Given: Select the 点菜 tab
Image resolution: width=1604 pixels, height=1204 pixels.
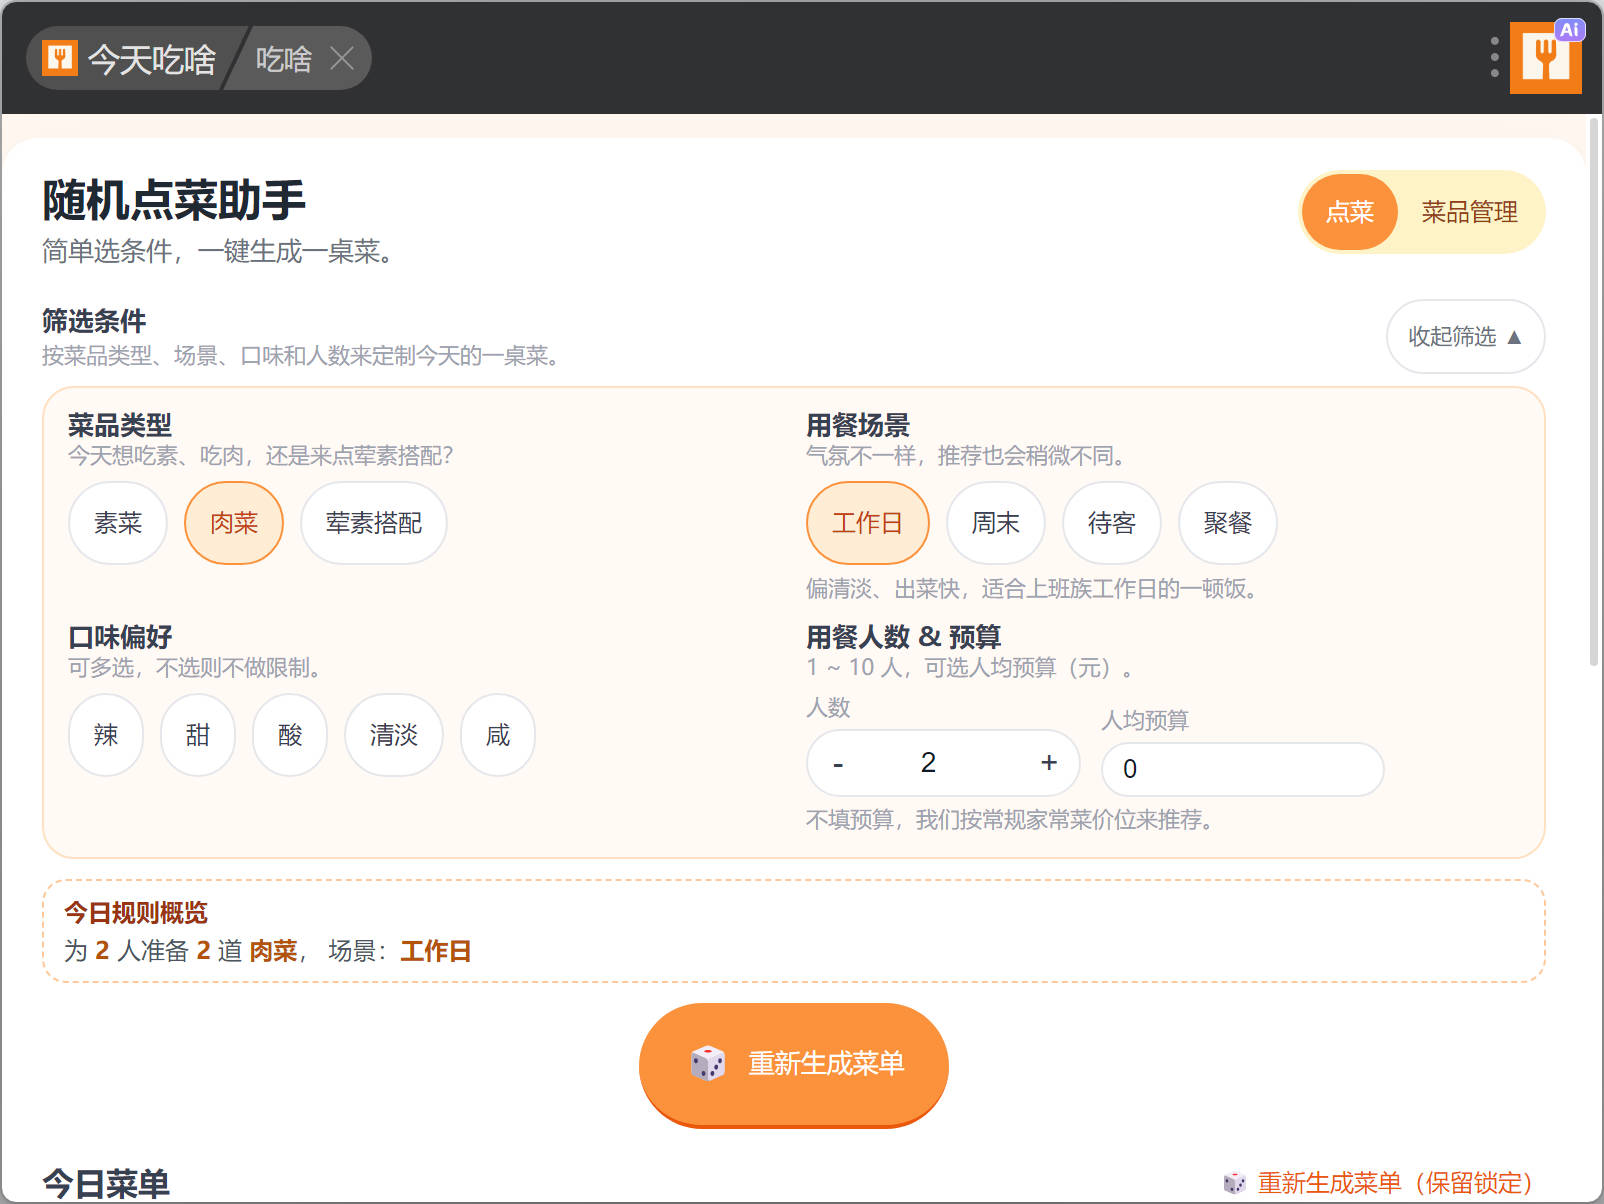Looking at the screenshot, I should tap(1349, 212).
